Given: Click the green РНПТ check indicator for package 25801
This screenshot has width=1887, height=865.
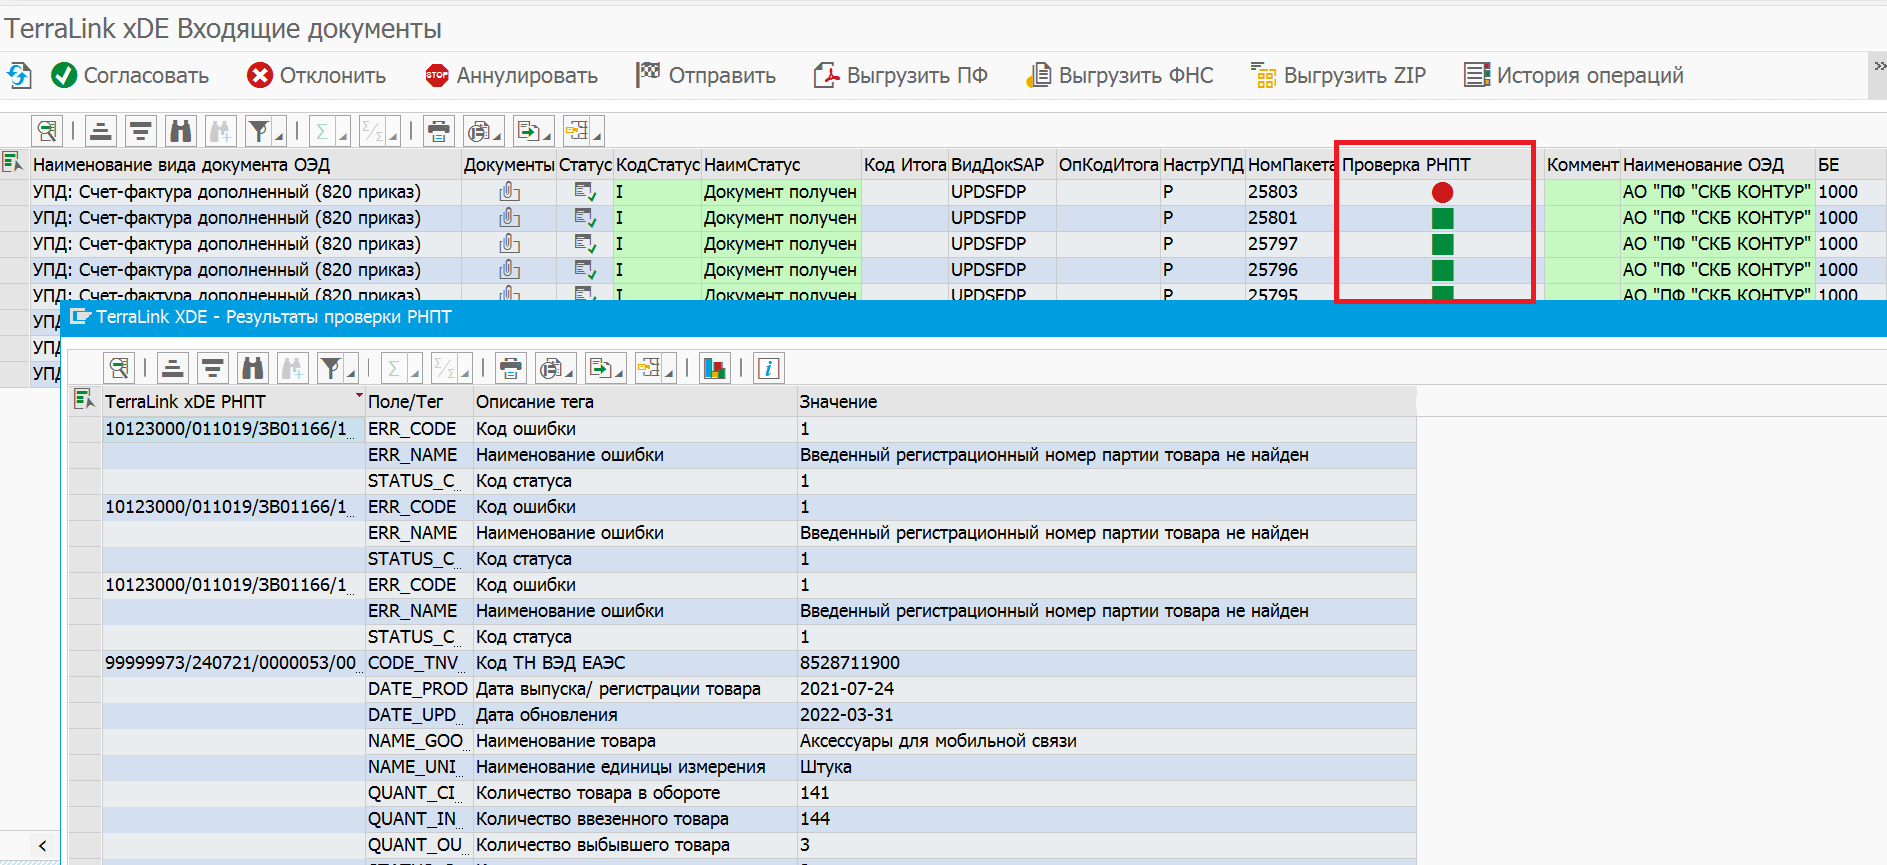Looking at the screenshot, I should pyautogui.click(x=1442, y=218).
